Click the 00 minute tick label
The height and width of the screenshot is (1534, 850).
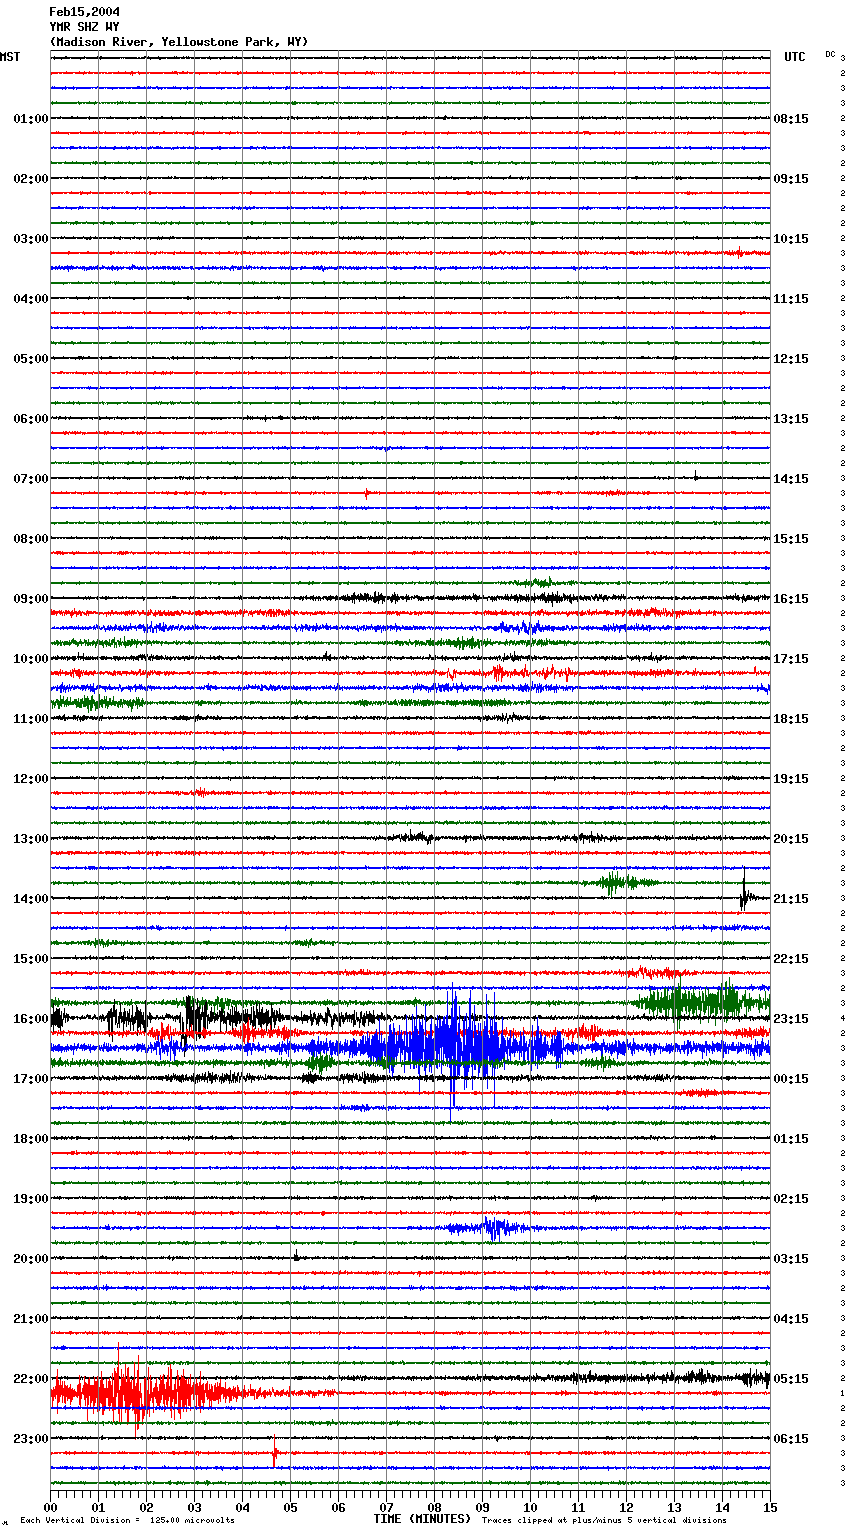click(x=50, y=1507)
